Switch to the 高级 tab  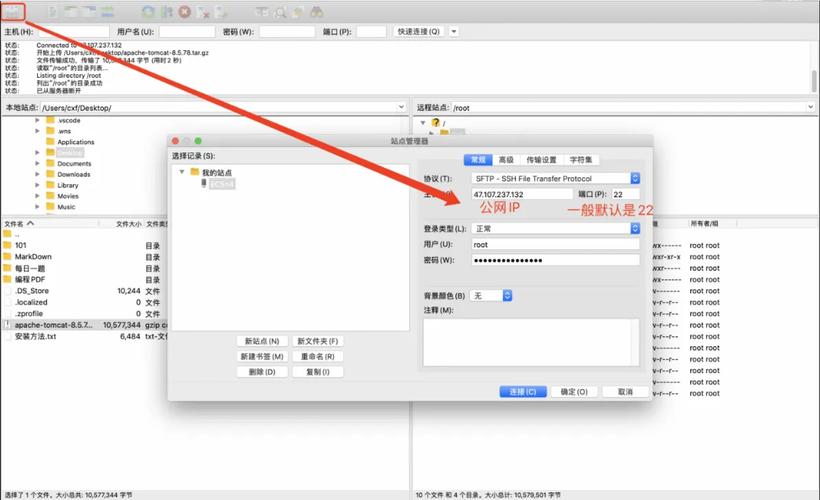(506, 160)
